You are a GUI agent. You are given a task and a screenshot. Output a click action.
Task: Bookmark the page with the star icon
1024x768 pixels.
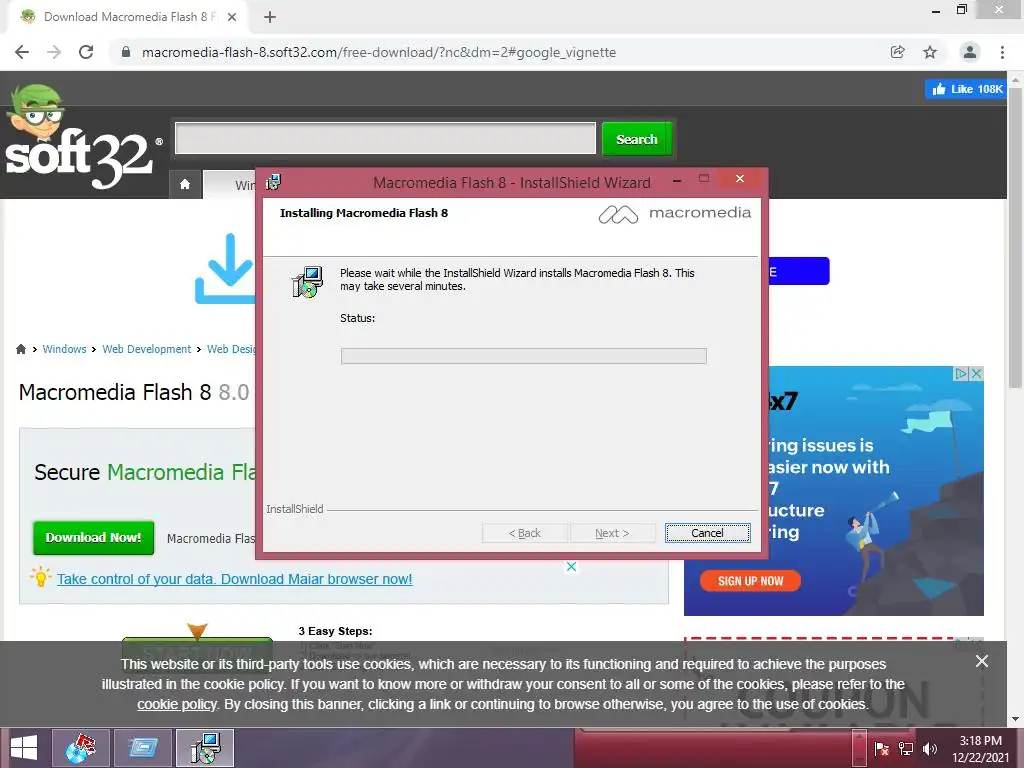pos(930,52)
